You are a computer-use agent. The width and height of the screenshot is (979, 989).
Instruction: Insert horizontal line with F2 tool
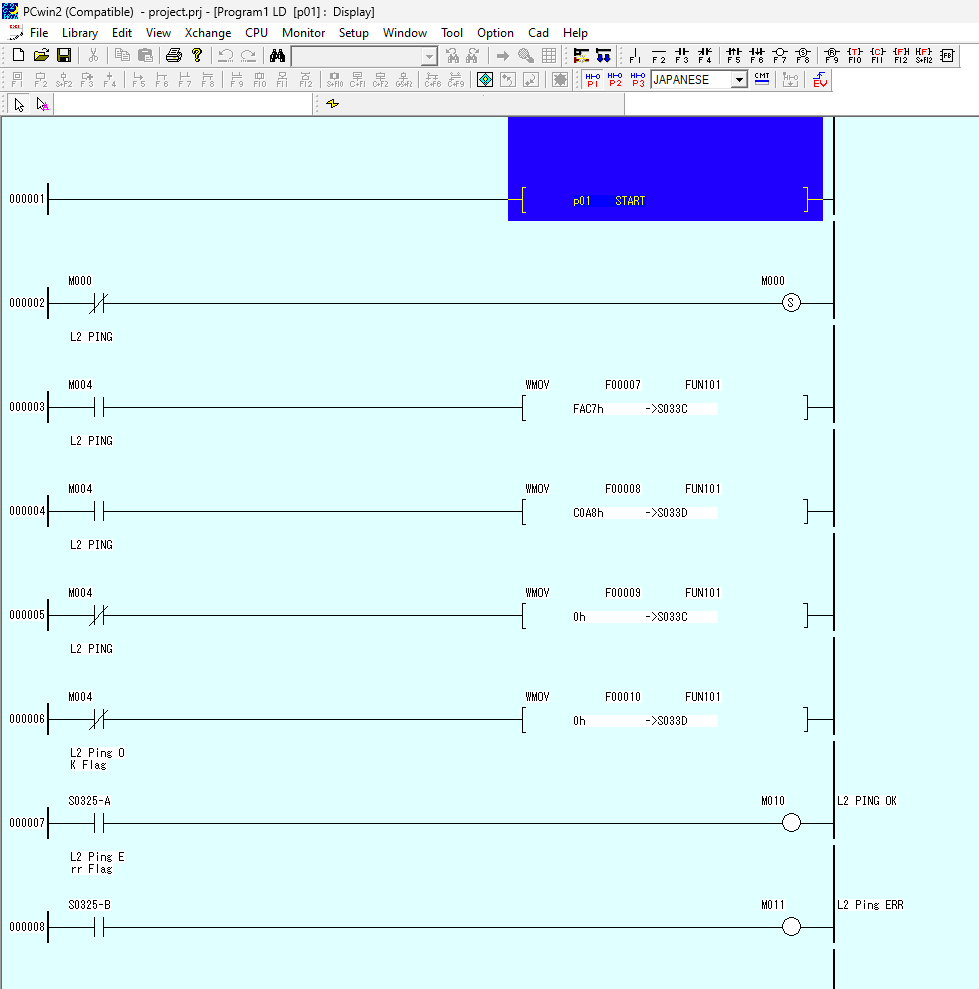point(659,56)
